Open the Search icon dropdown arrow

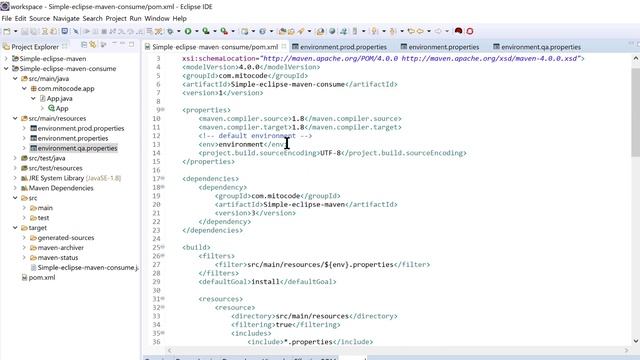click(x=309, y=31)
